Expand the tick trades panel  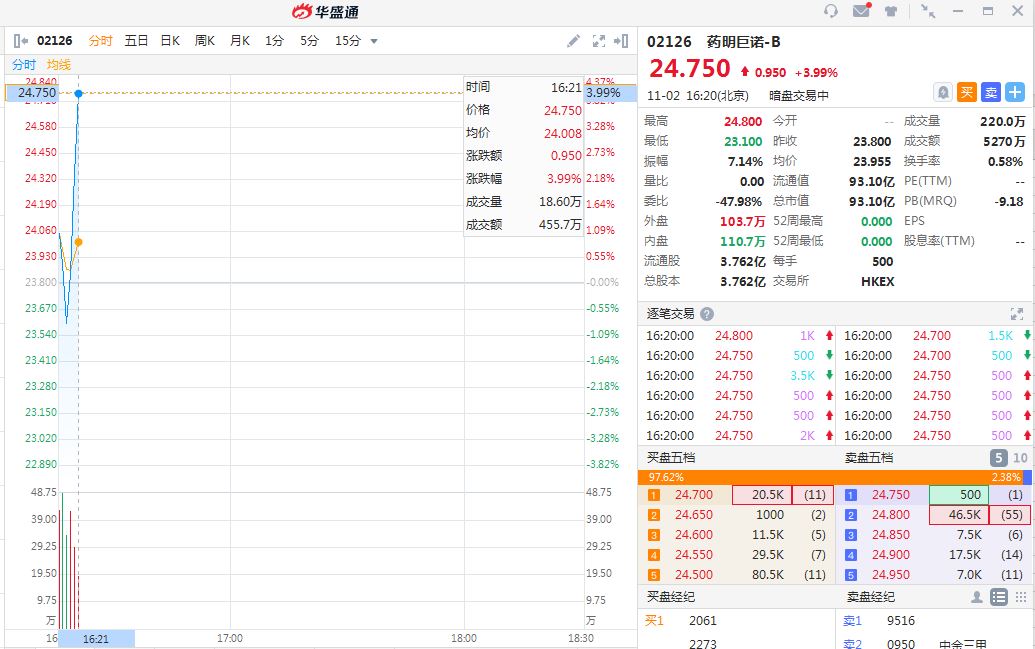tap(1016, 314)
